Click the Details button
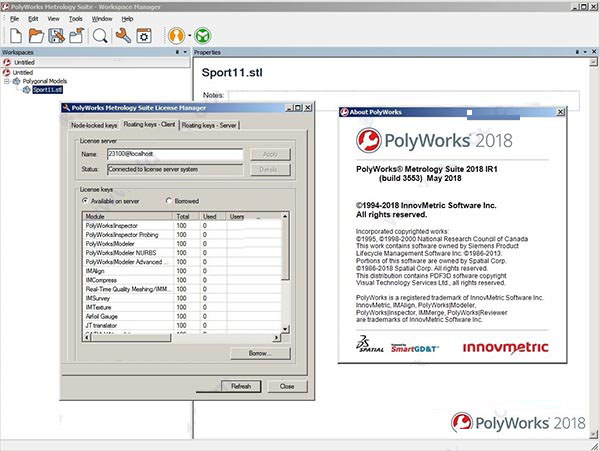Screen dimensions: 600x451 click(x=270, y=169)
